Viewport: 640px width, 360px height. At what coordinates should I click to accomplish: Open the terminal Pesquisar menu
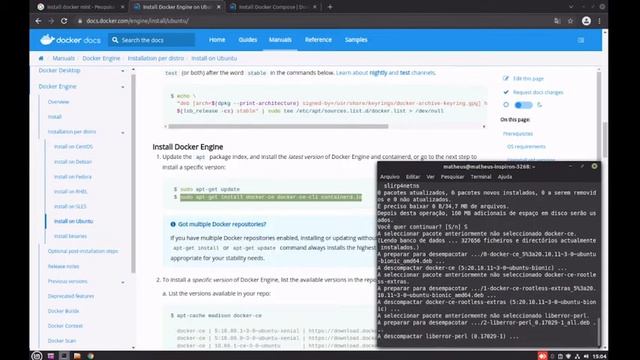452,177
